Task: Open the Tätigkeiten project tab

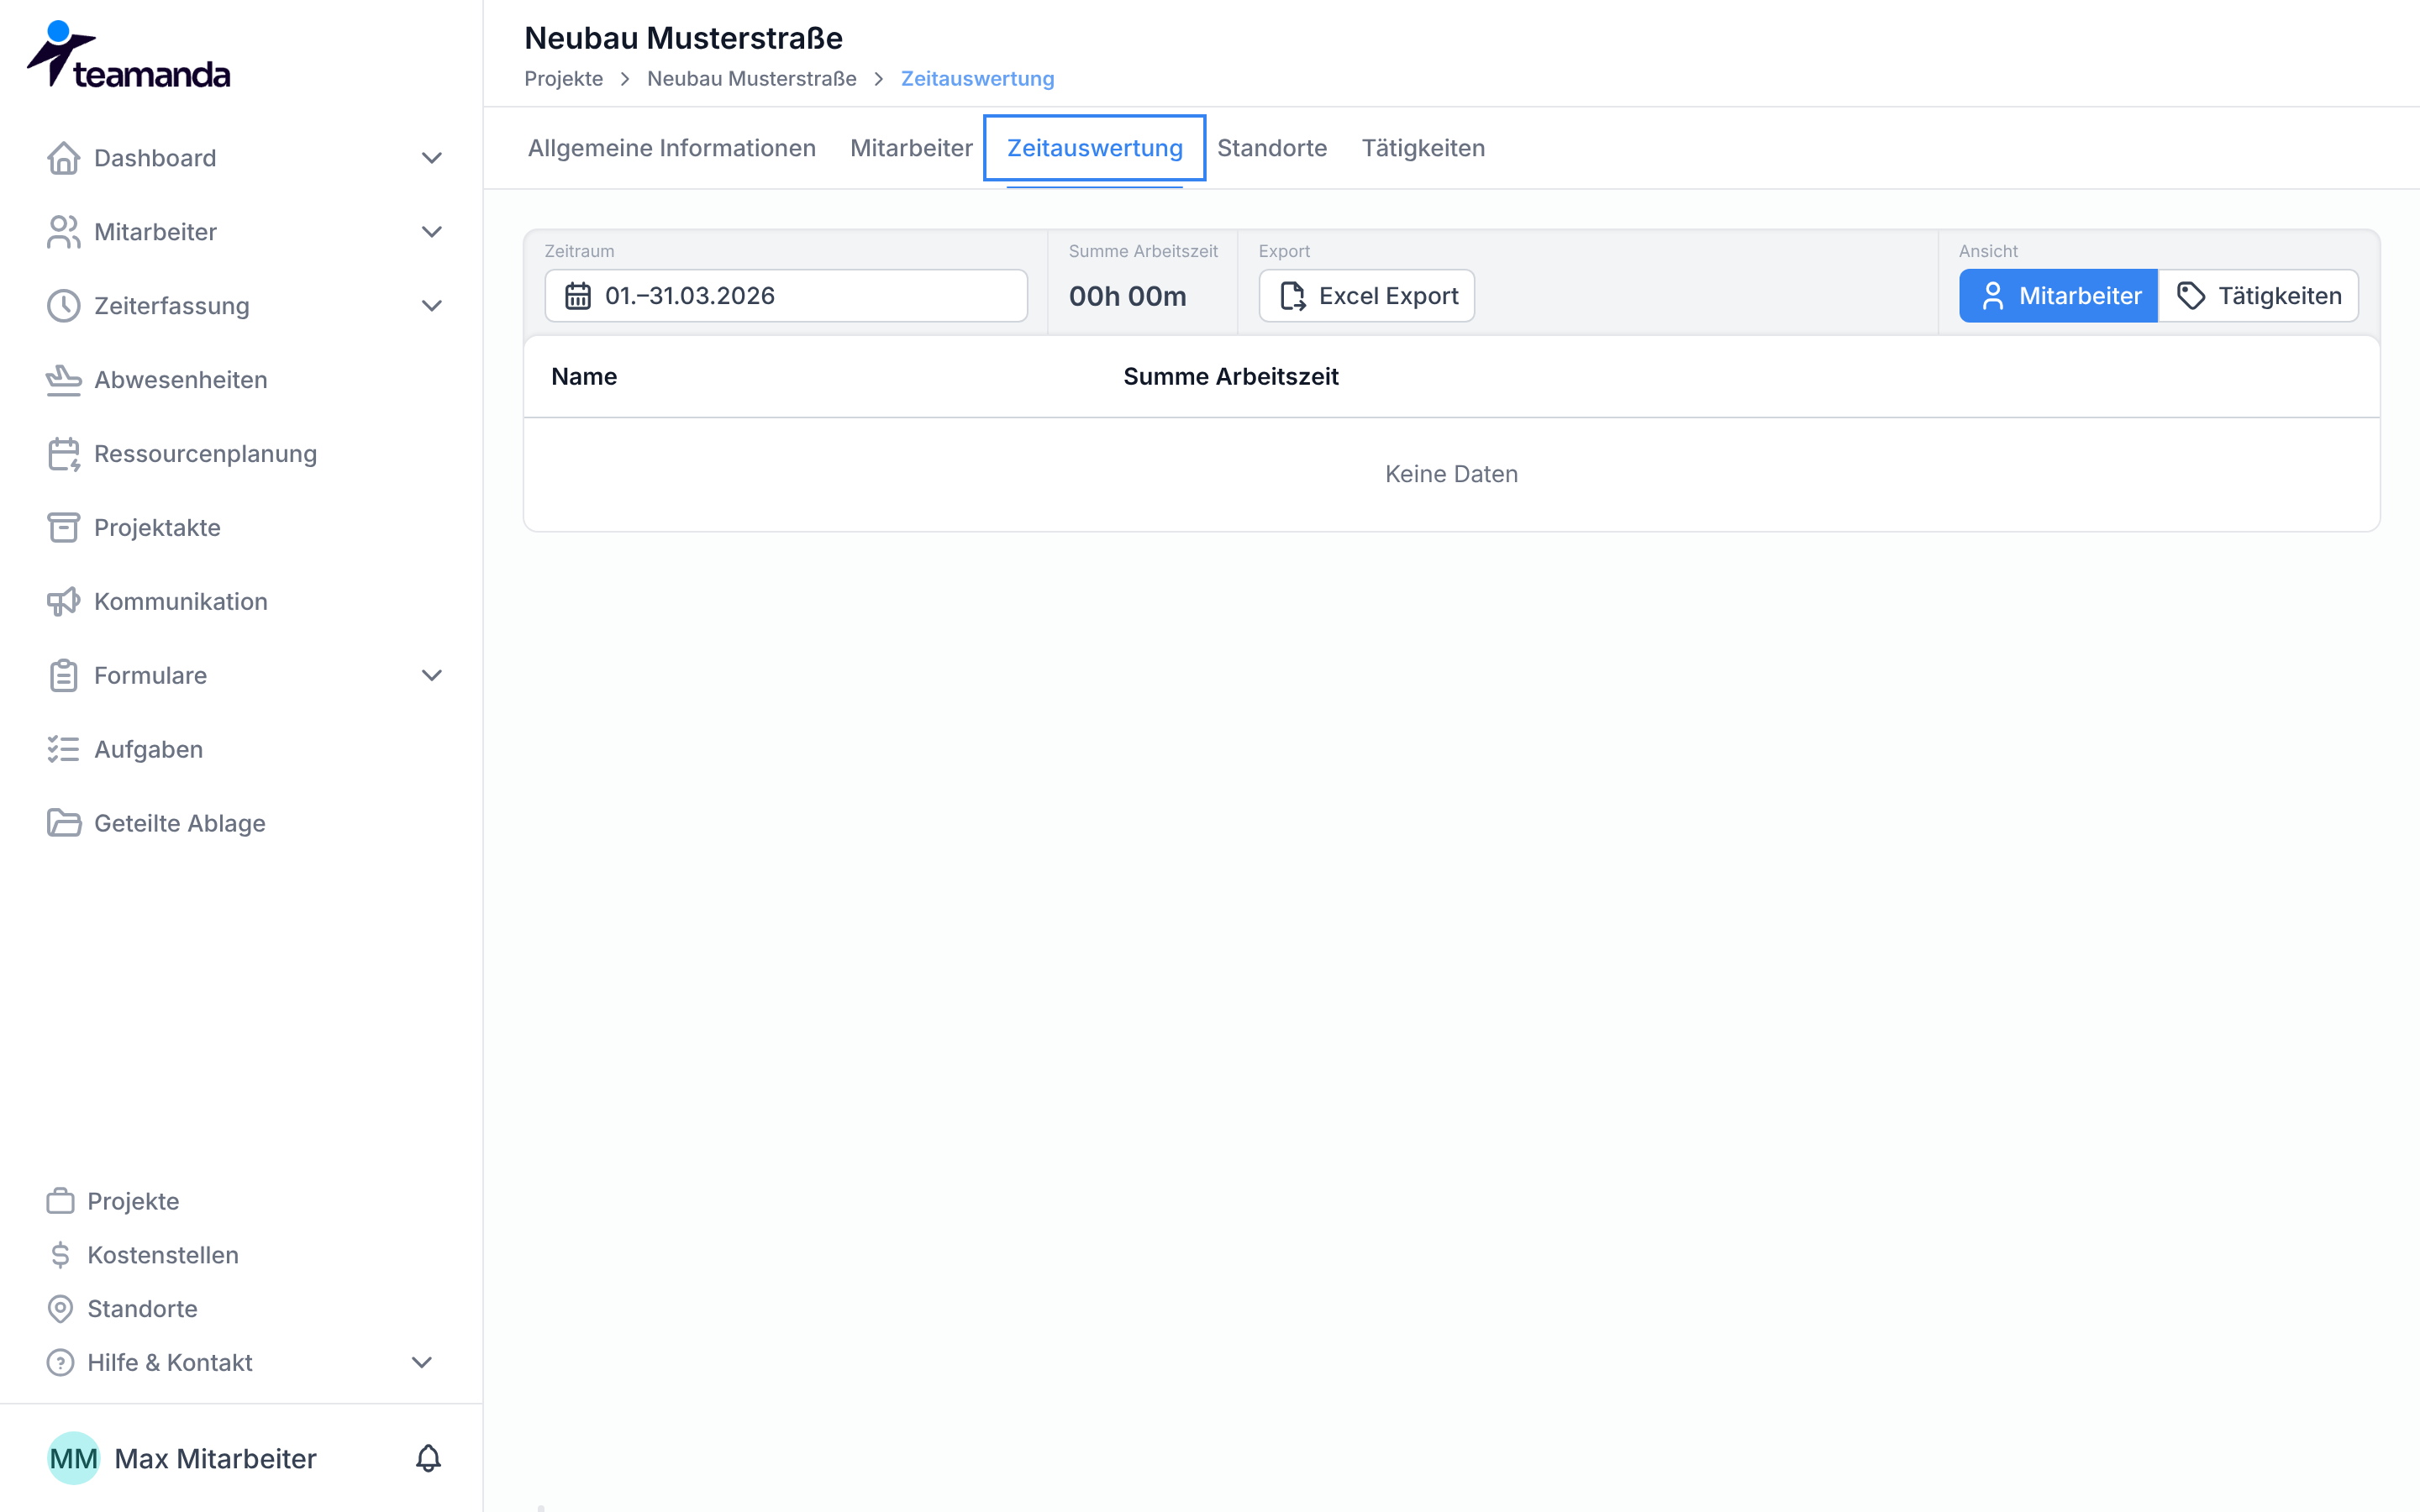Action: point(1423,148)
